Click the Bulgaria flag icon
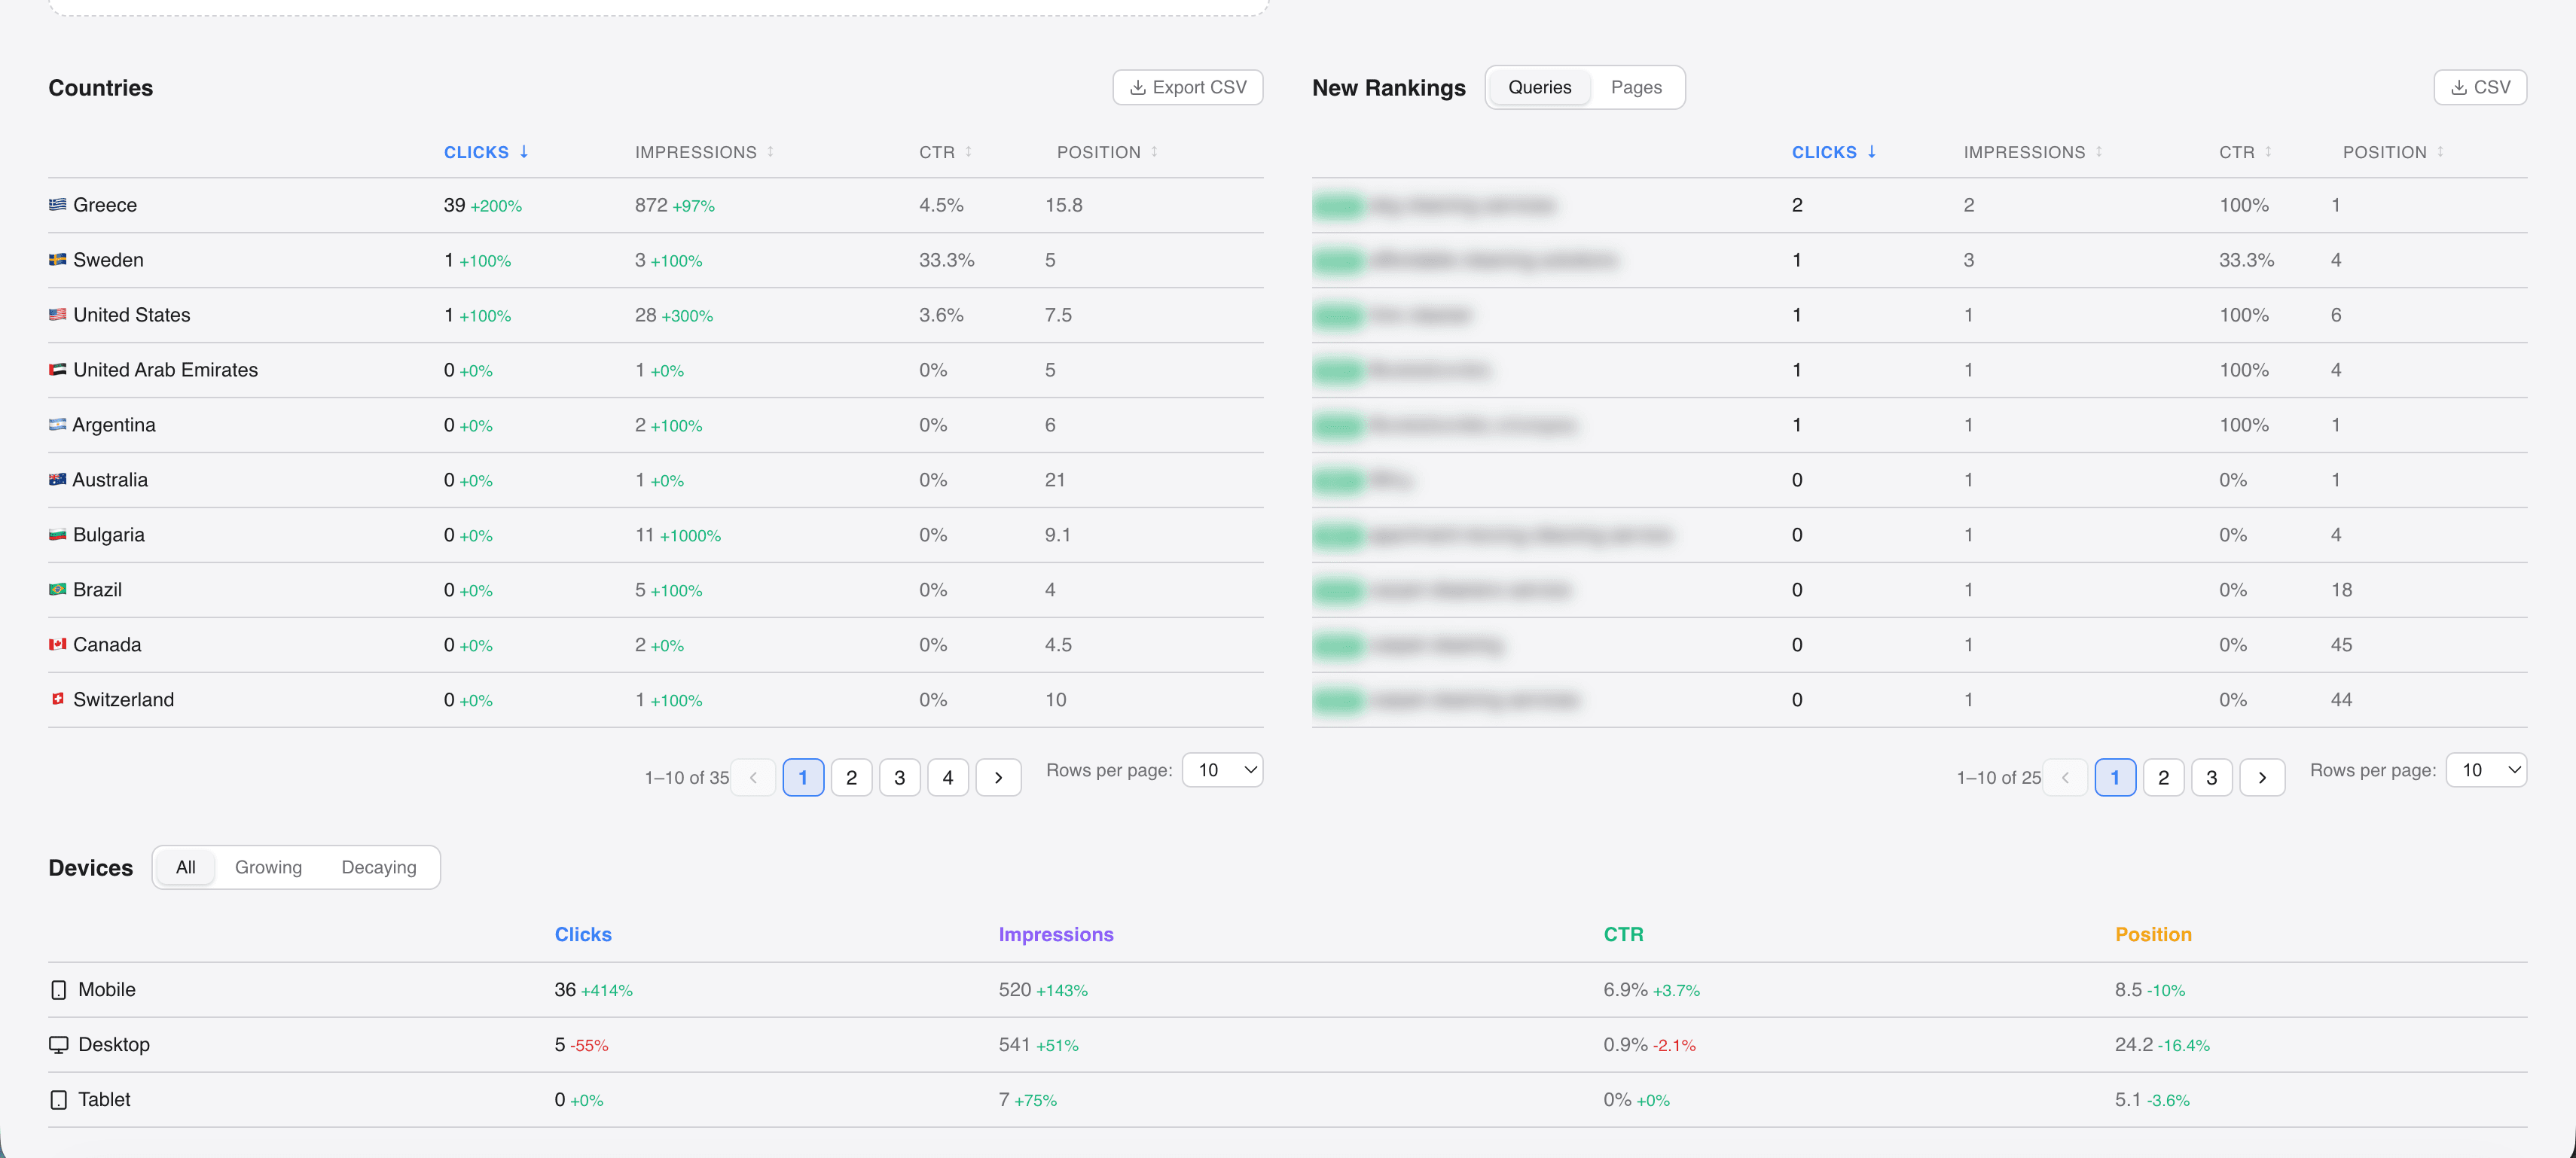The width and height of the screenshot is (2576, 1158). point(58,535)
